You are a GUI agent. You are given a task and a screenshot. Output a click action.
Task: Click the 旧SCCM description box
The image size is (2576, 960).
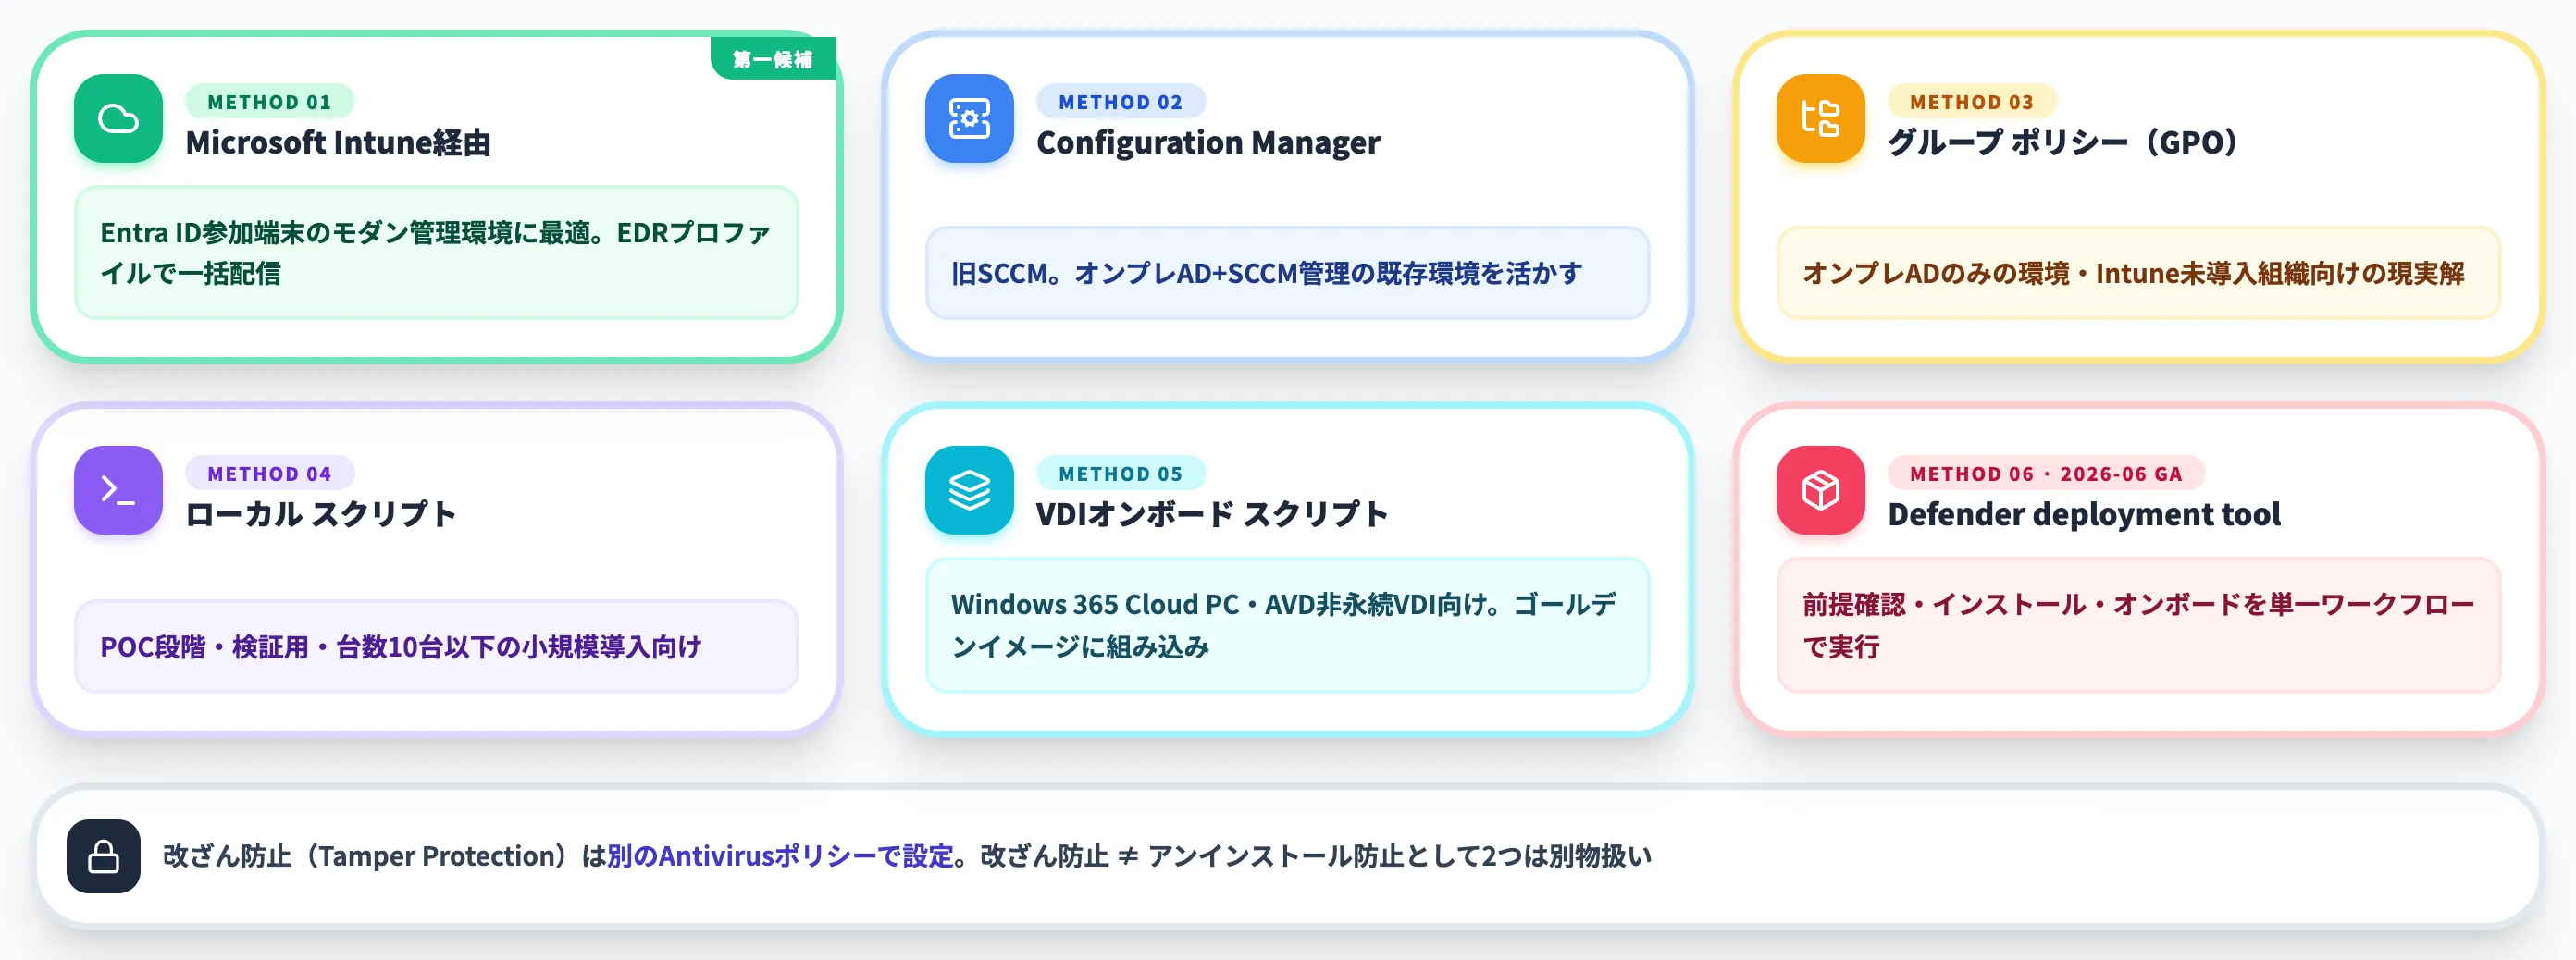1287,273
